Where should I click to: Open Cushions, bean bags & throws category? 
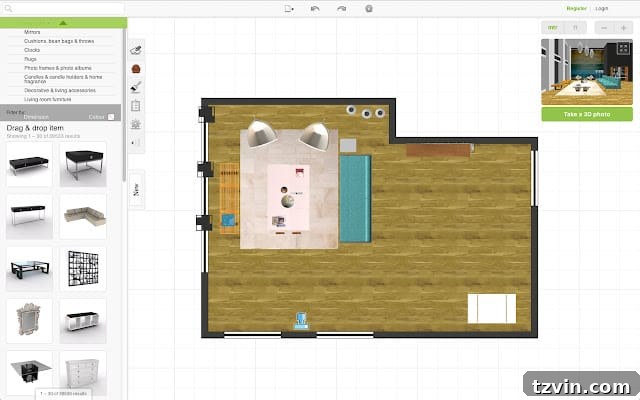coord(59,41)
